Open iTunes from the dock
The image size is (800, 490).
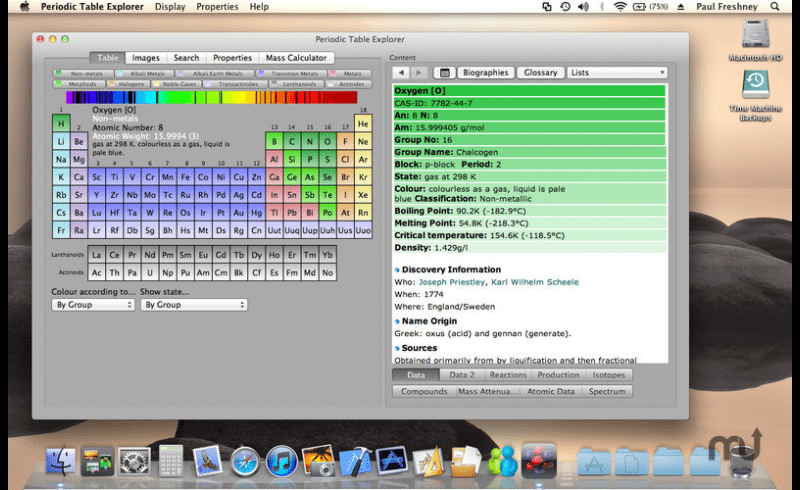click(x=282, y=461)
